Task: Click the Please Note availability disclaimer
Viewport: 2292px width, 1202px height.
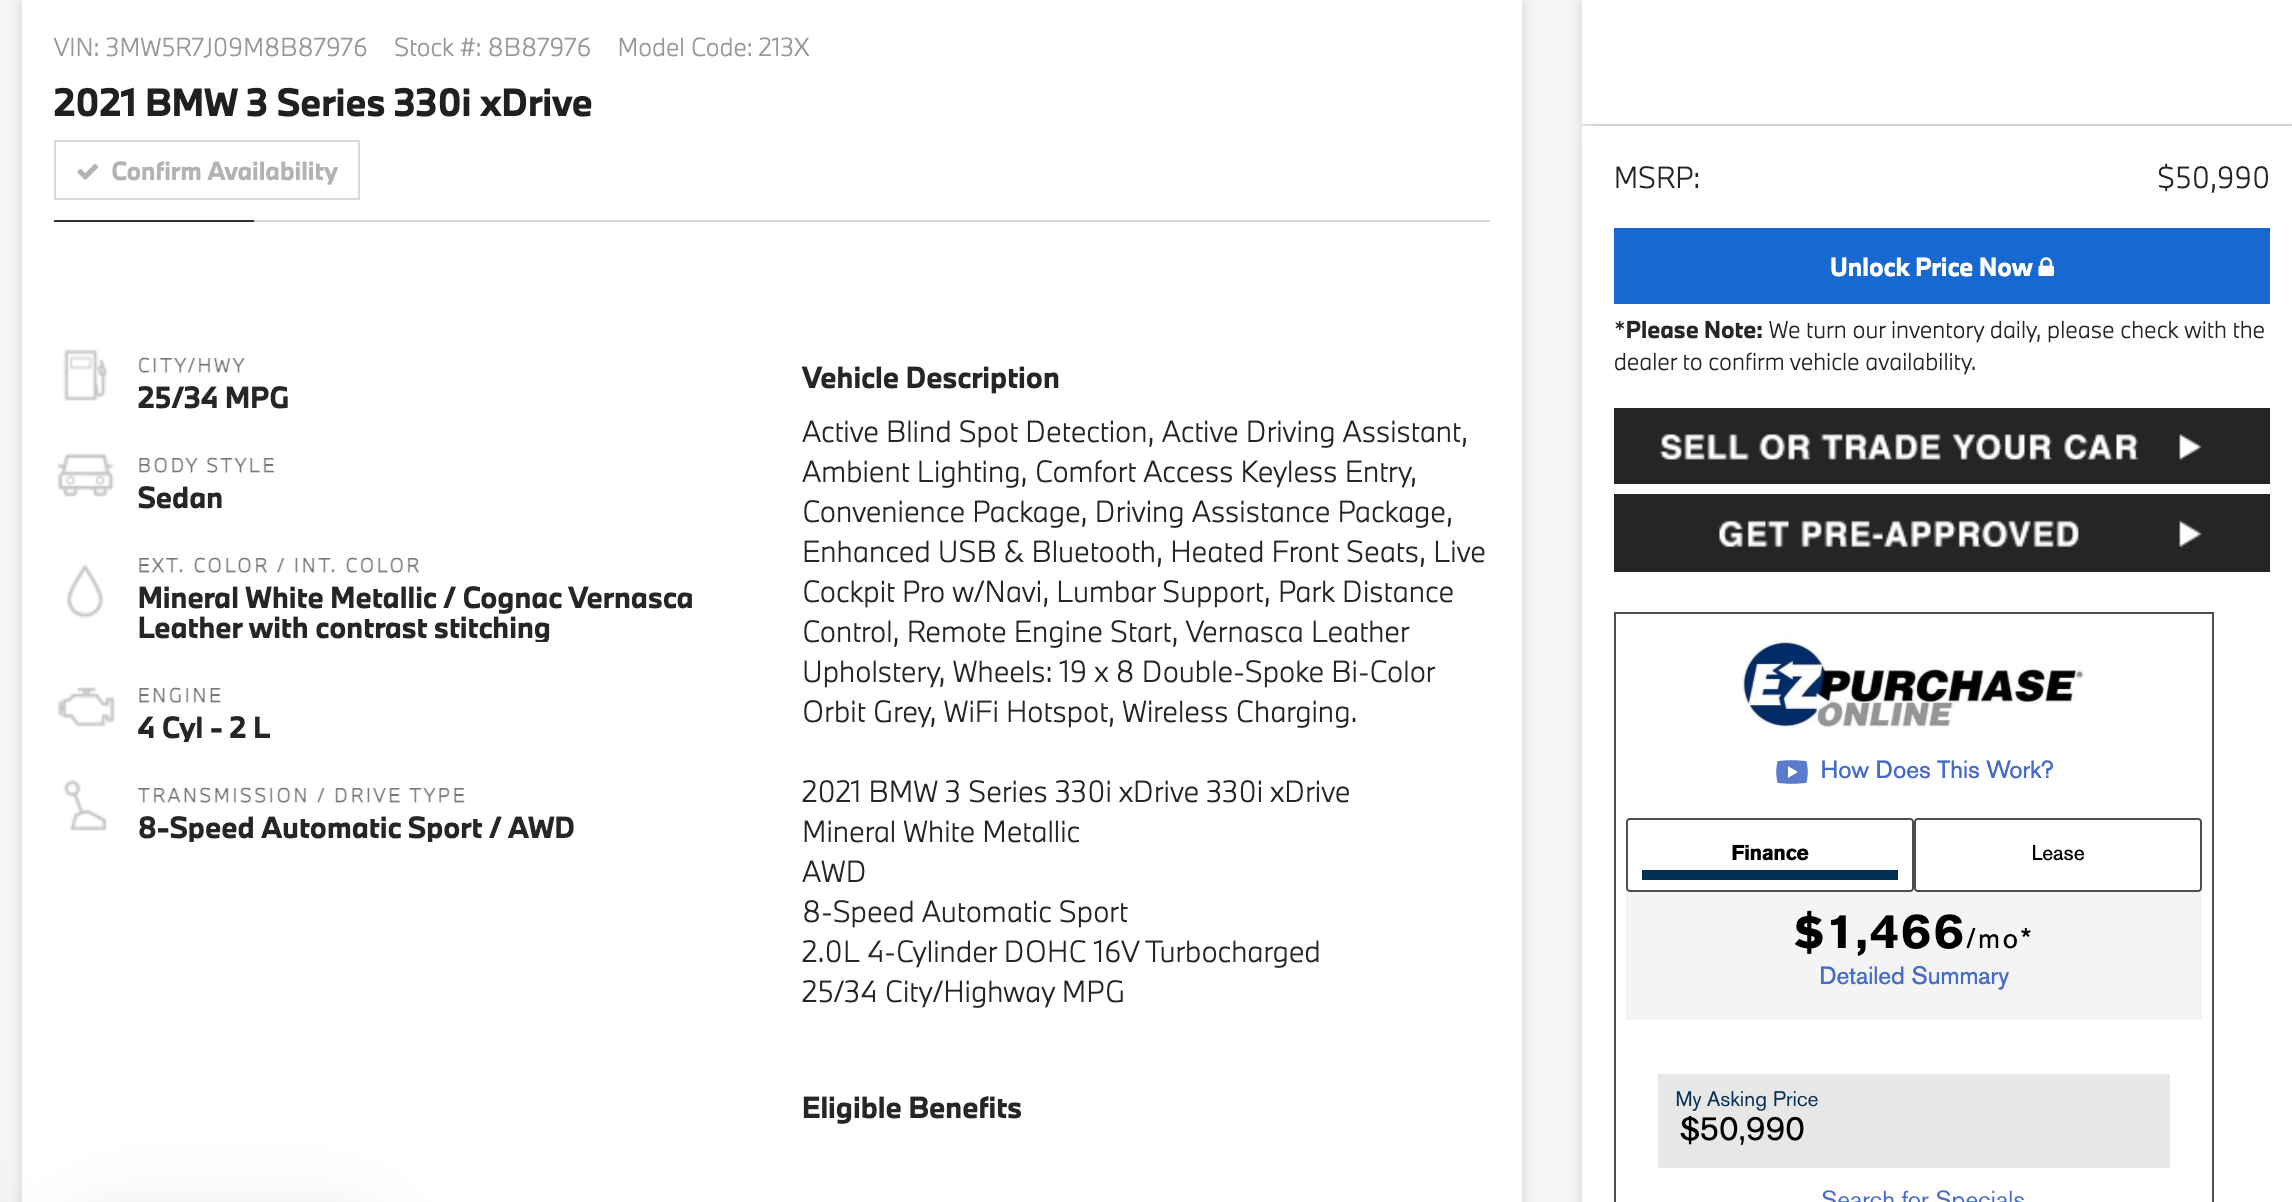Action: click(x=1939, y=346)
